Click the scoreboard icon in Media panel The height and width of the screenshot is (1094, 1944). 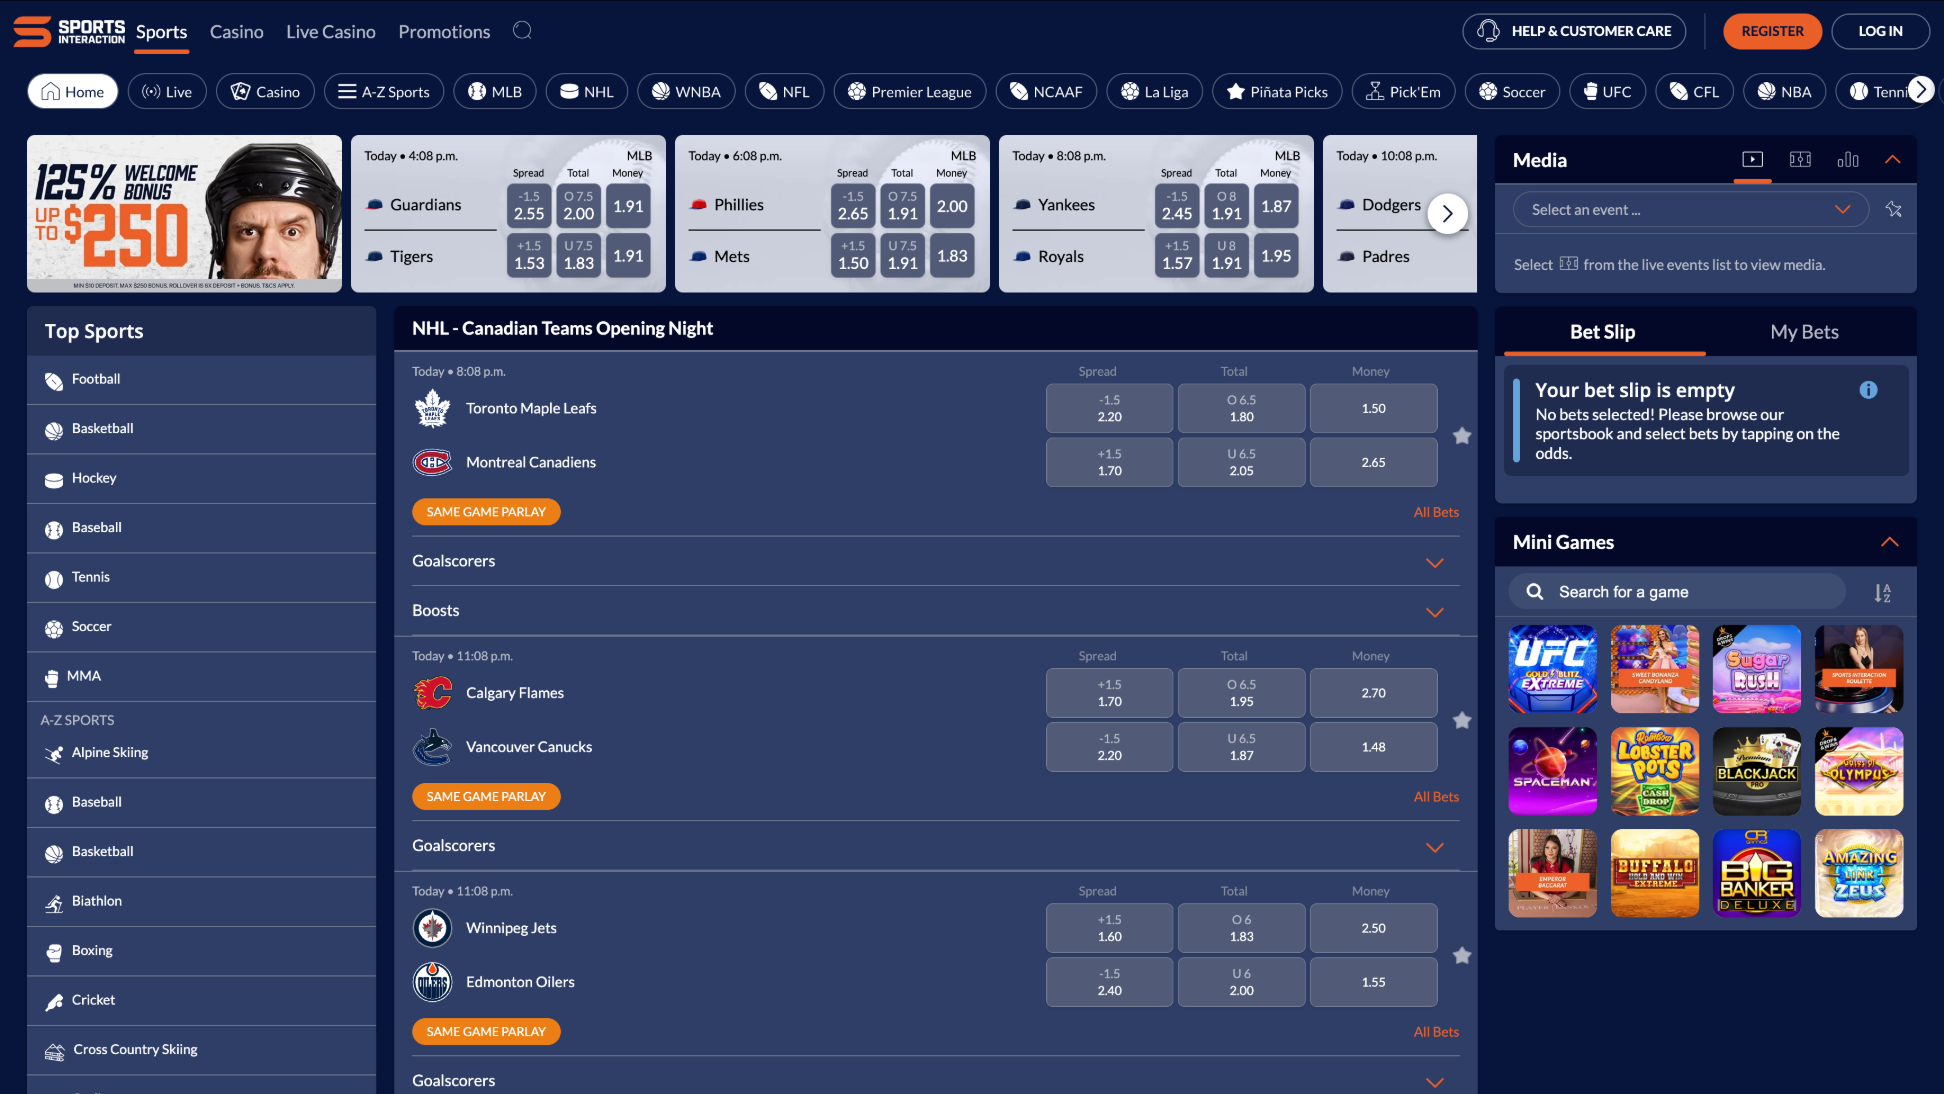[1800, 160]
